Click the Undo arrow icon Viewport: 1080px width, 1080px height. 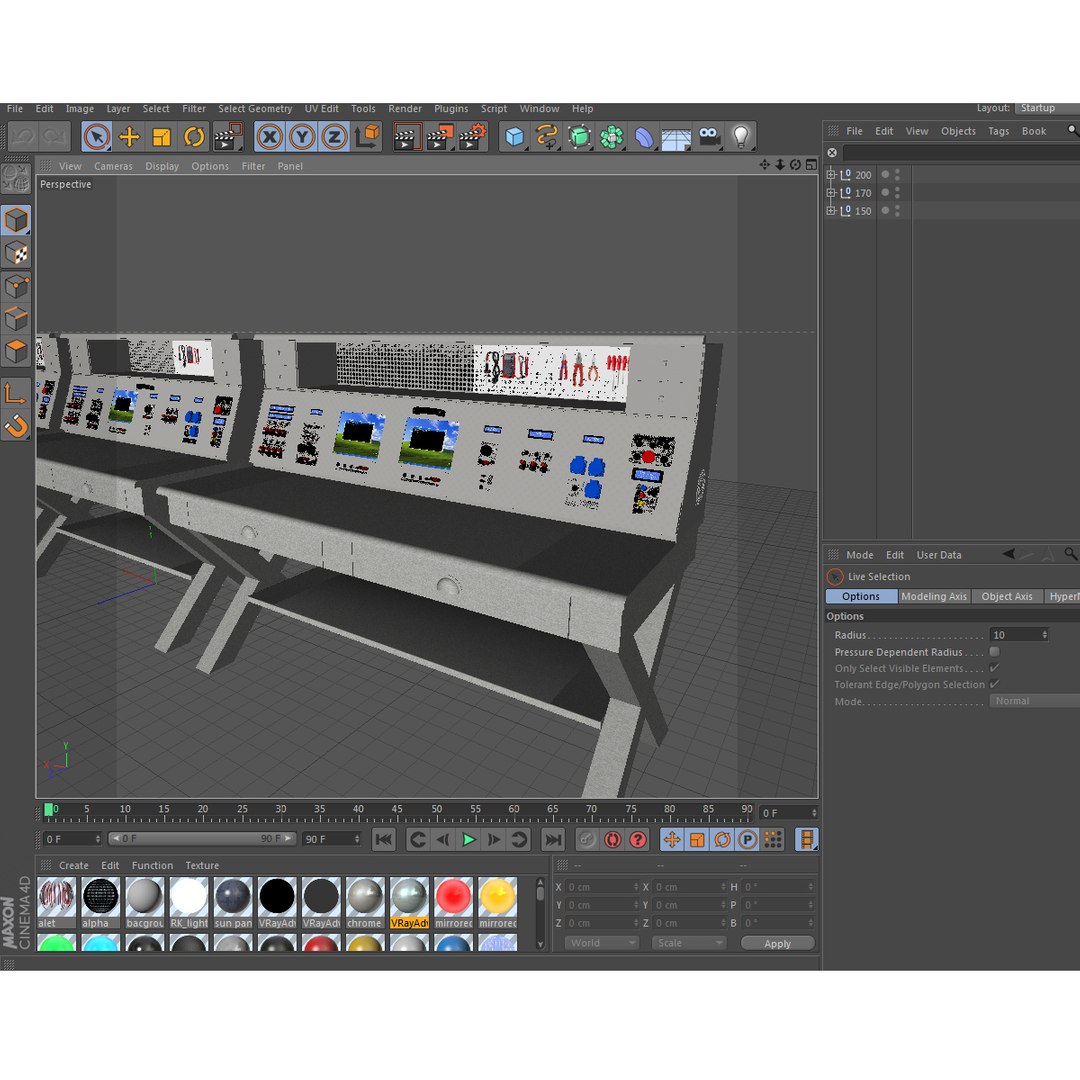(23, 136)
